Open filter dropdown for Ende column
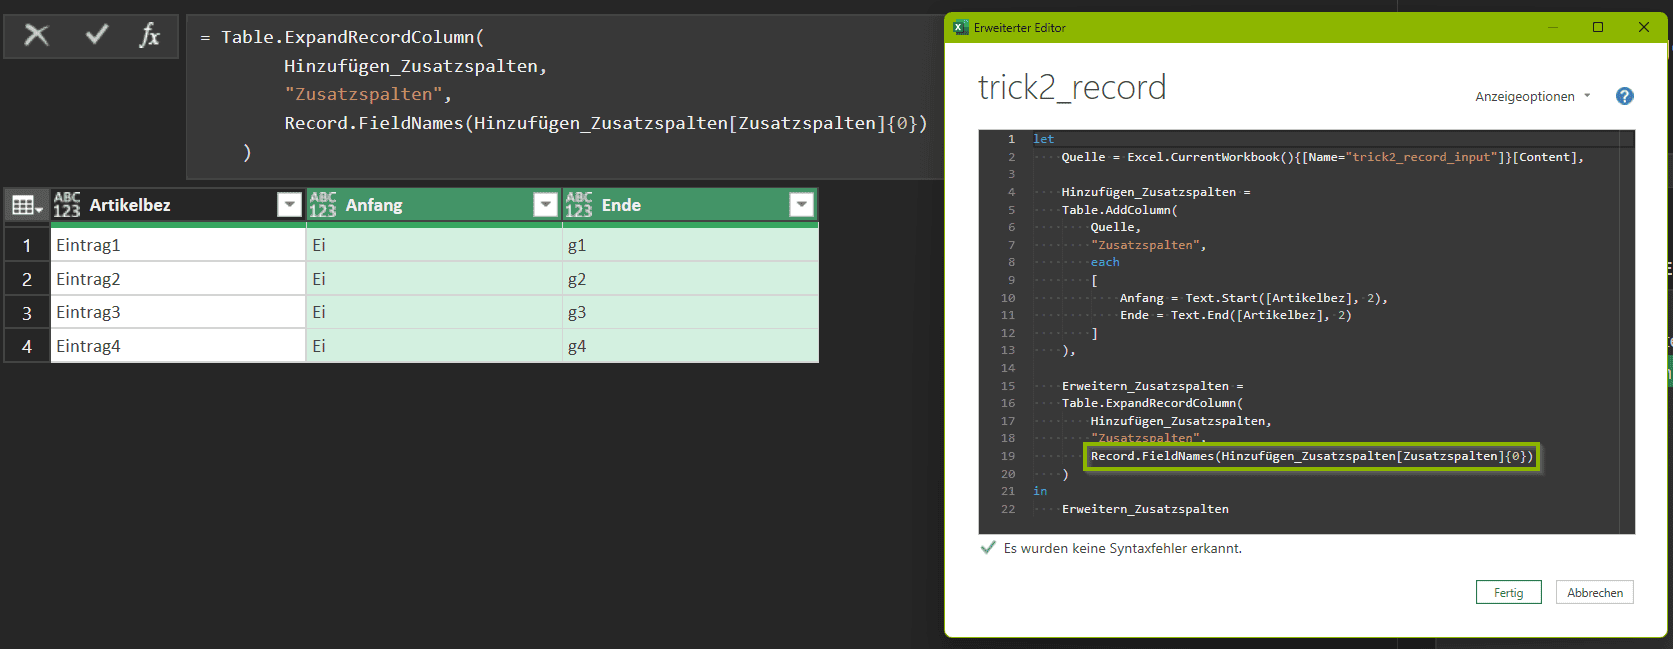Viewport: 1673px width, 649px height. [801, 205]
